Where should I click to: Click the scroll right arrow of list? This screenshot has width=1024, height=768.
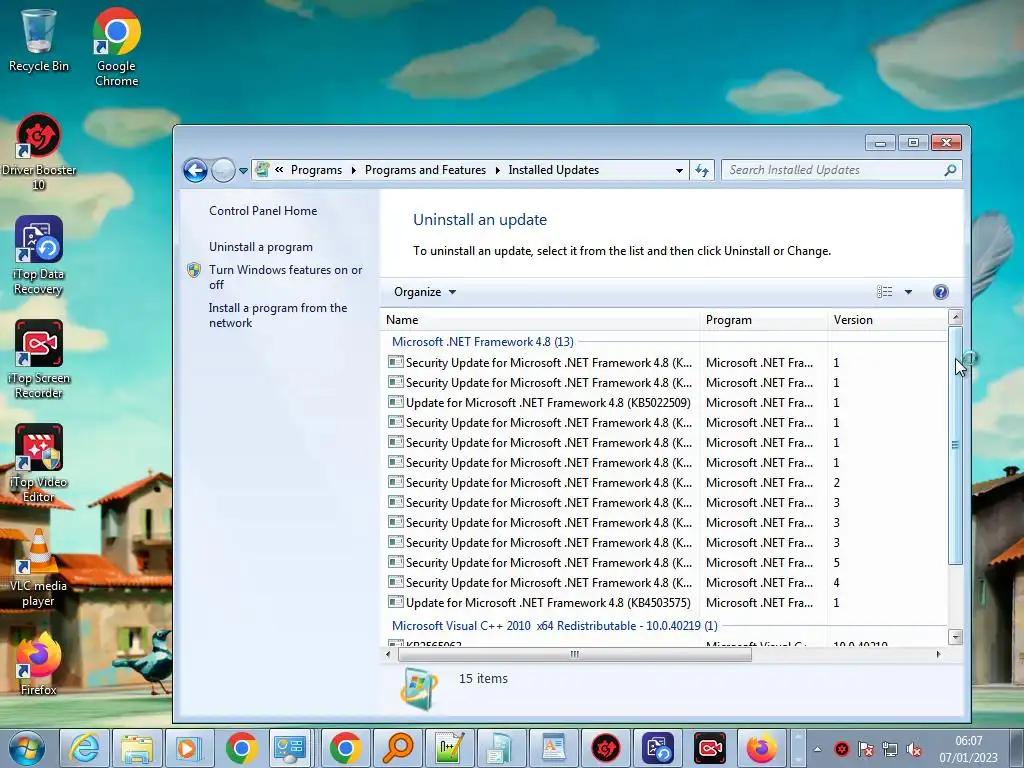point(938,654)
